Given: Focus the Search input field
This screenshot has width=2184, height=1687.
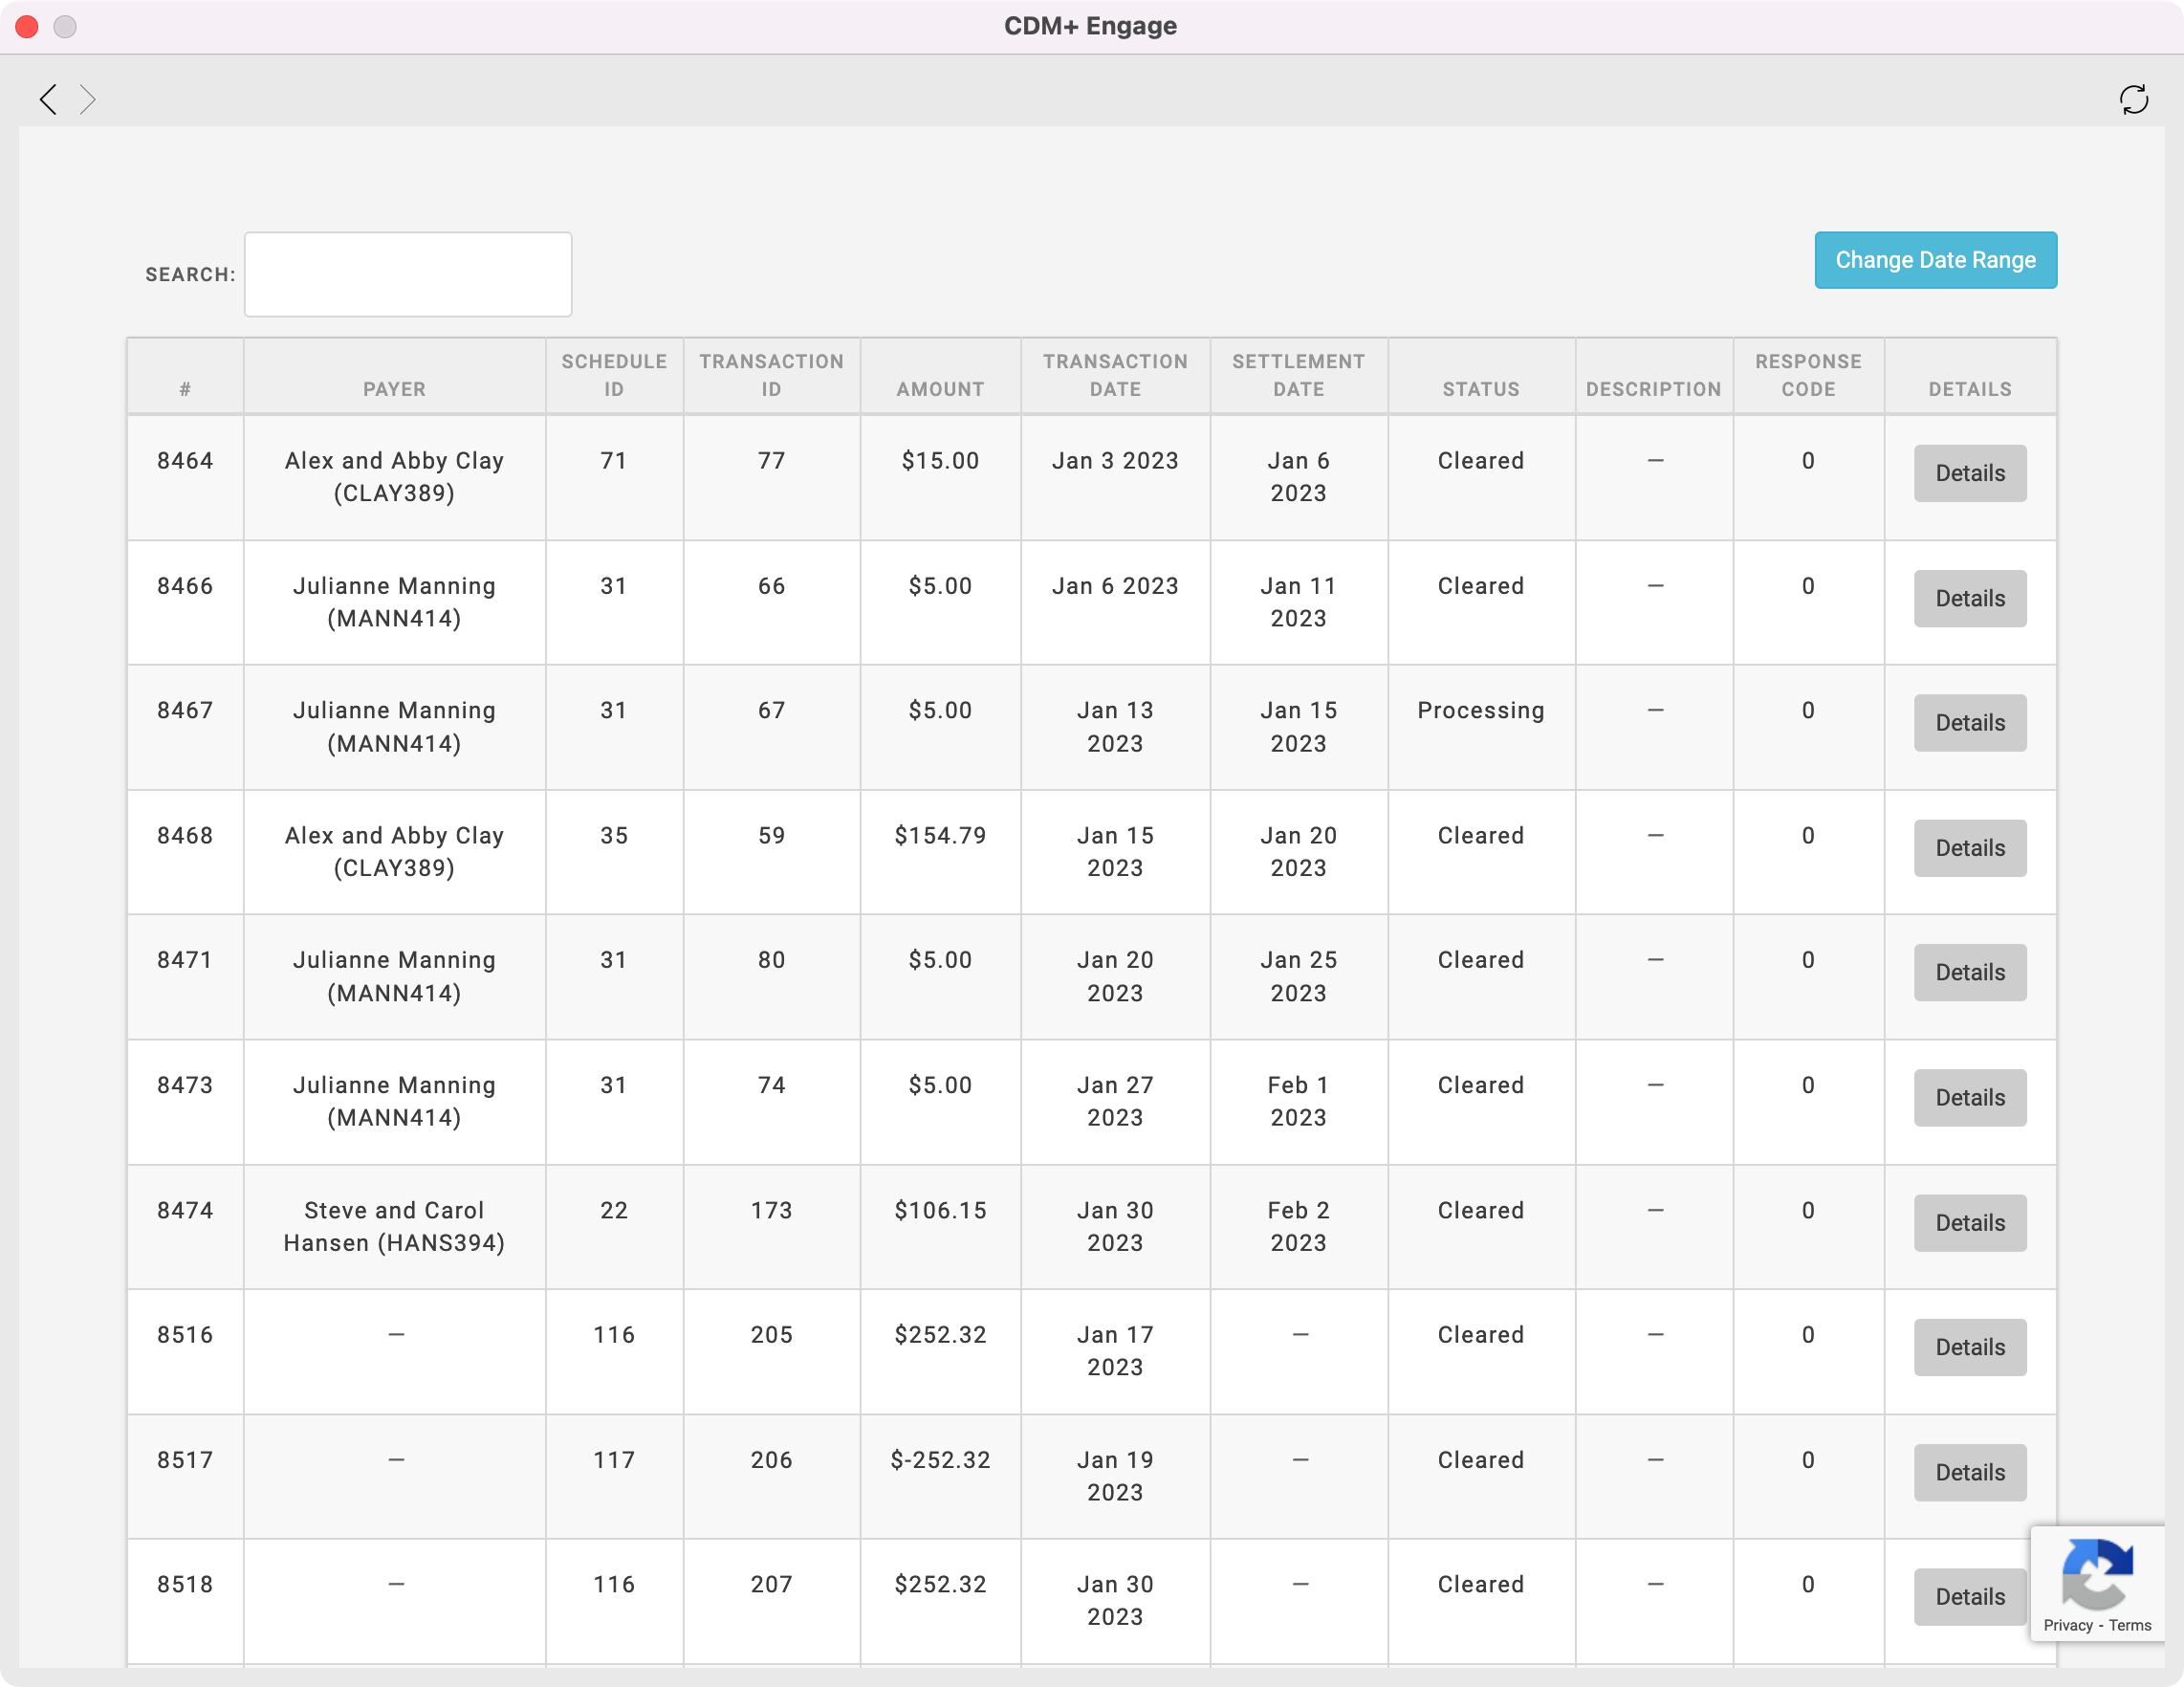Looking at the screenshot, I should [x=408, y=274].
